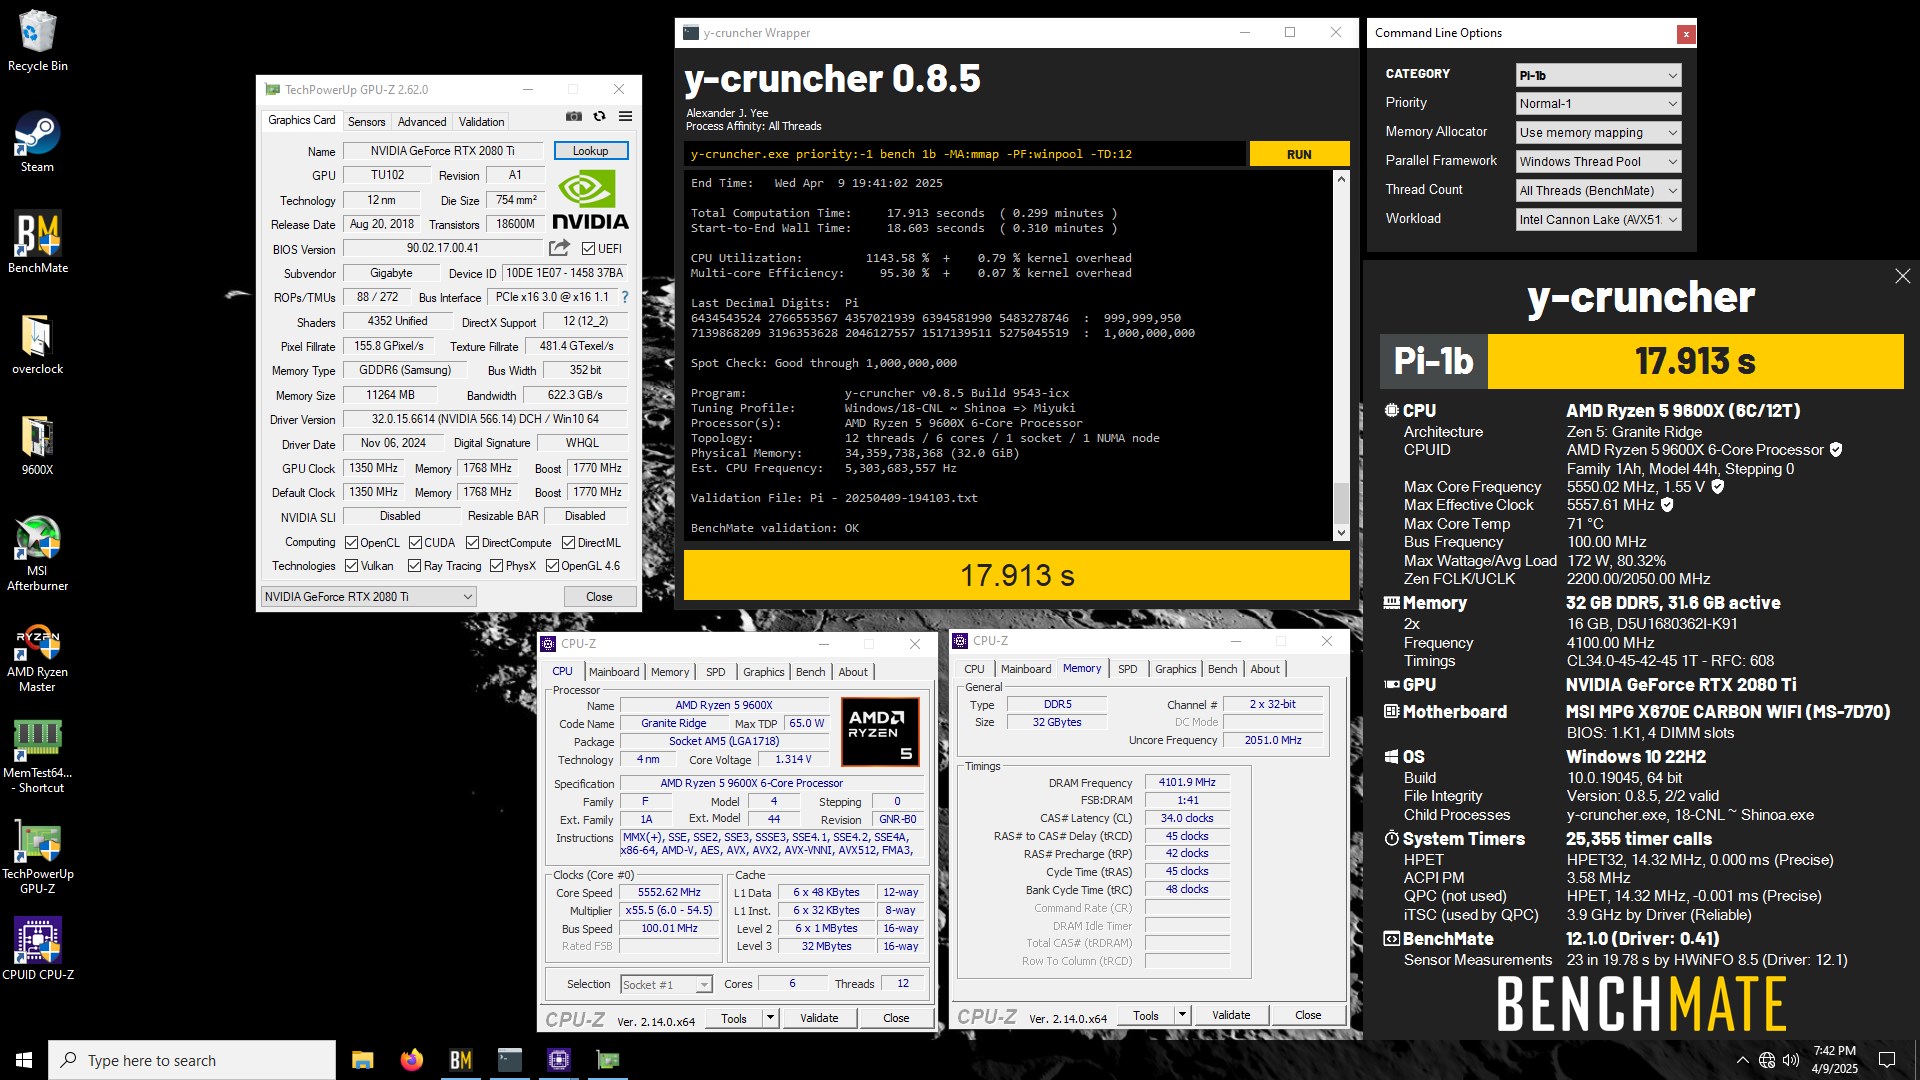Open the Thread Count dropdown

tap(1598, 191)
